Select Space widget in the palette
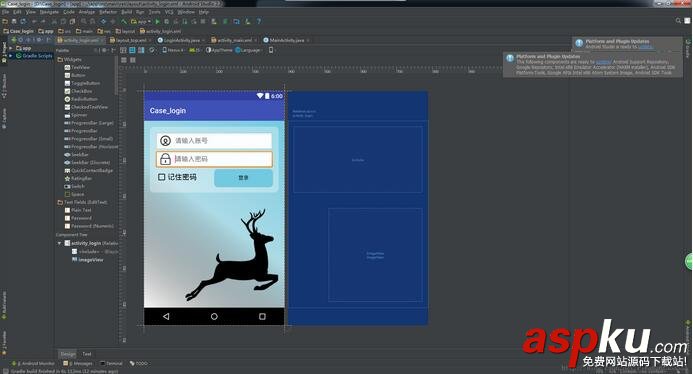Screen dimensions: 693x374 tap(74, 195)
